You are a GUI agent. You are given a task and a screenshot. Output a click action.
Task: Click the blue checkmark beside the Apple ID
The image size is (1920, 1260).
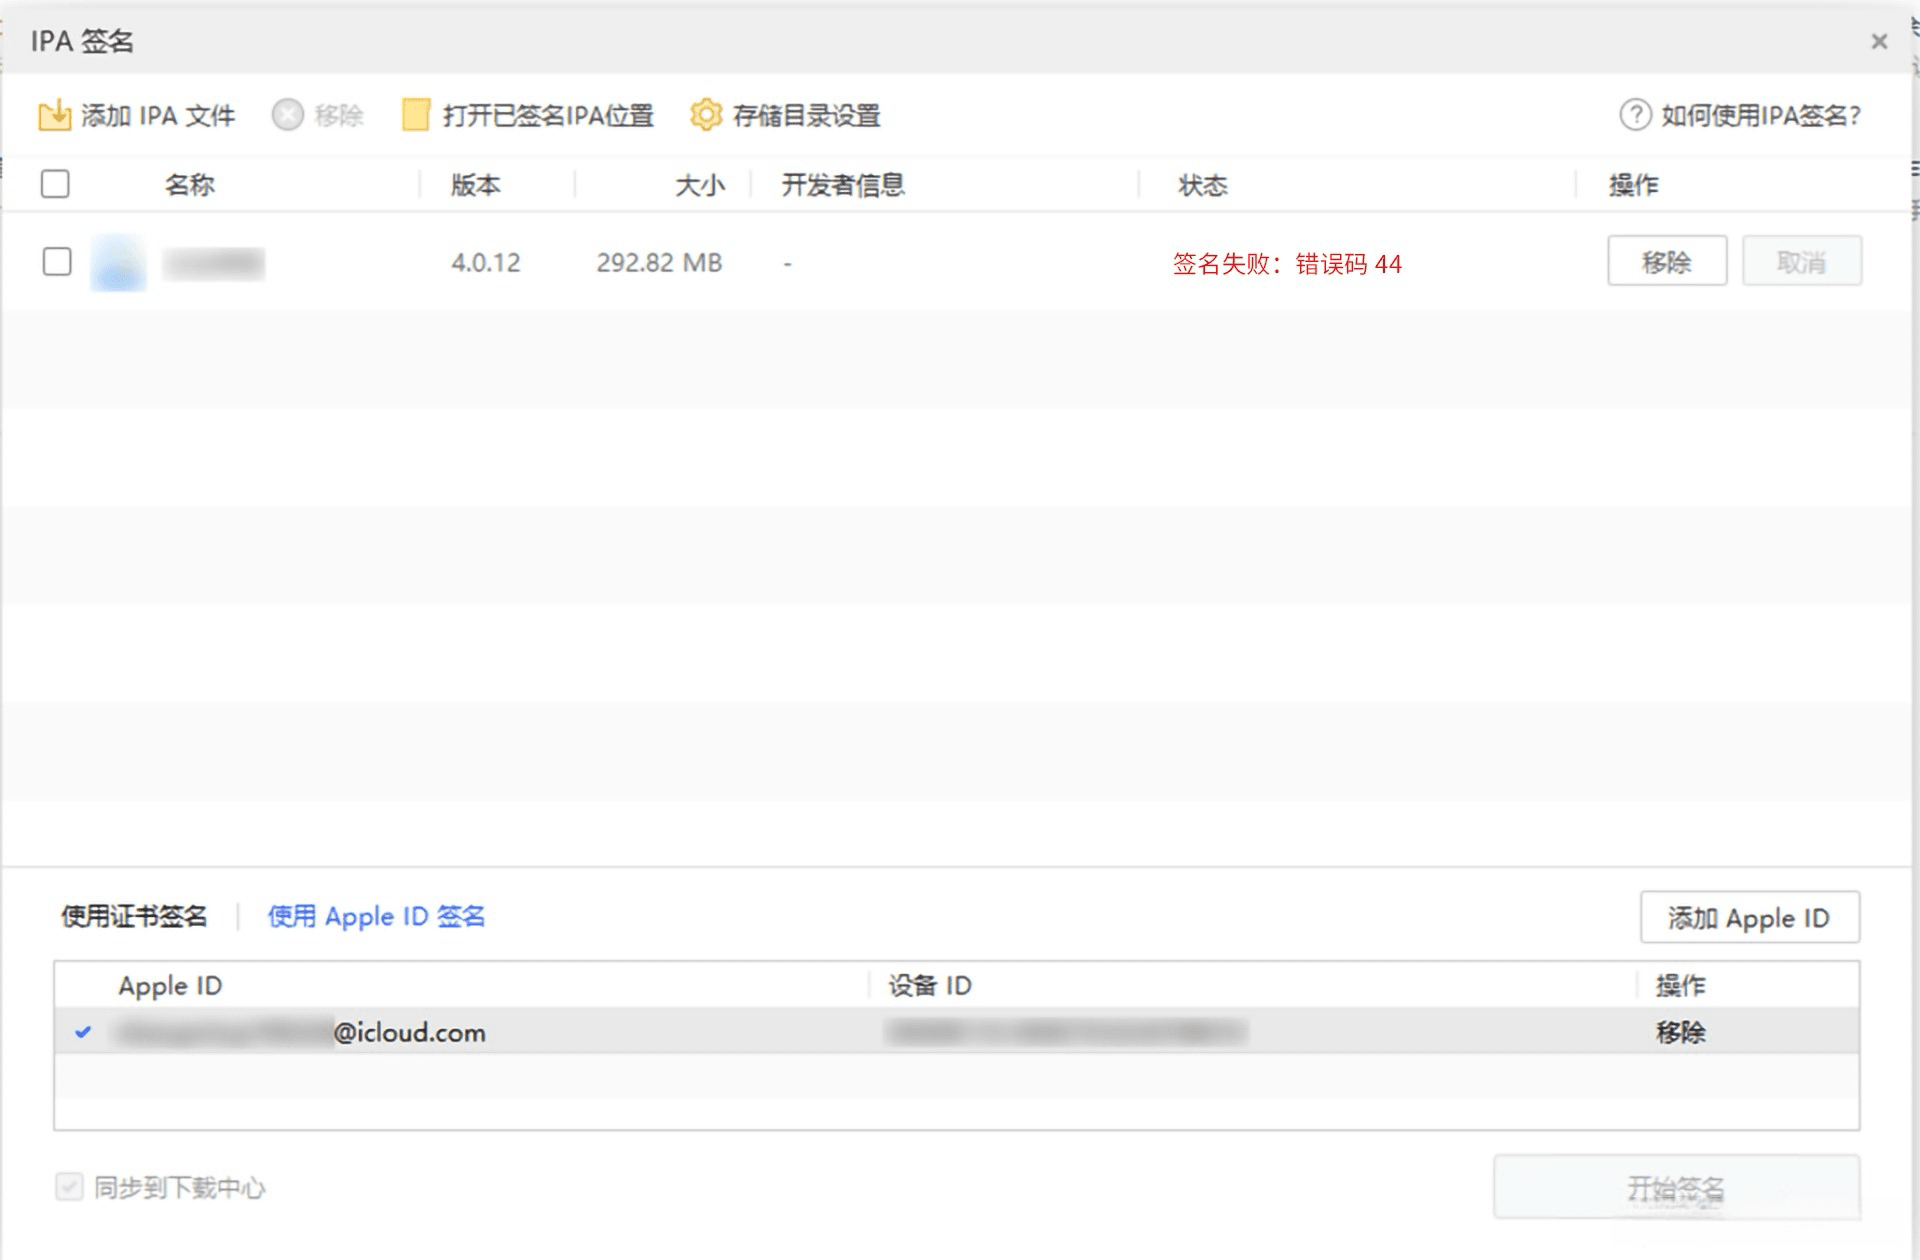(85, 1032)
